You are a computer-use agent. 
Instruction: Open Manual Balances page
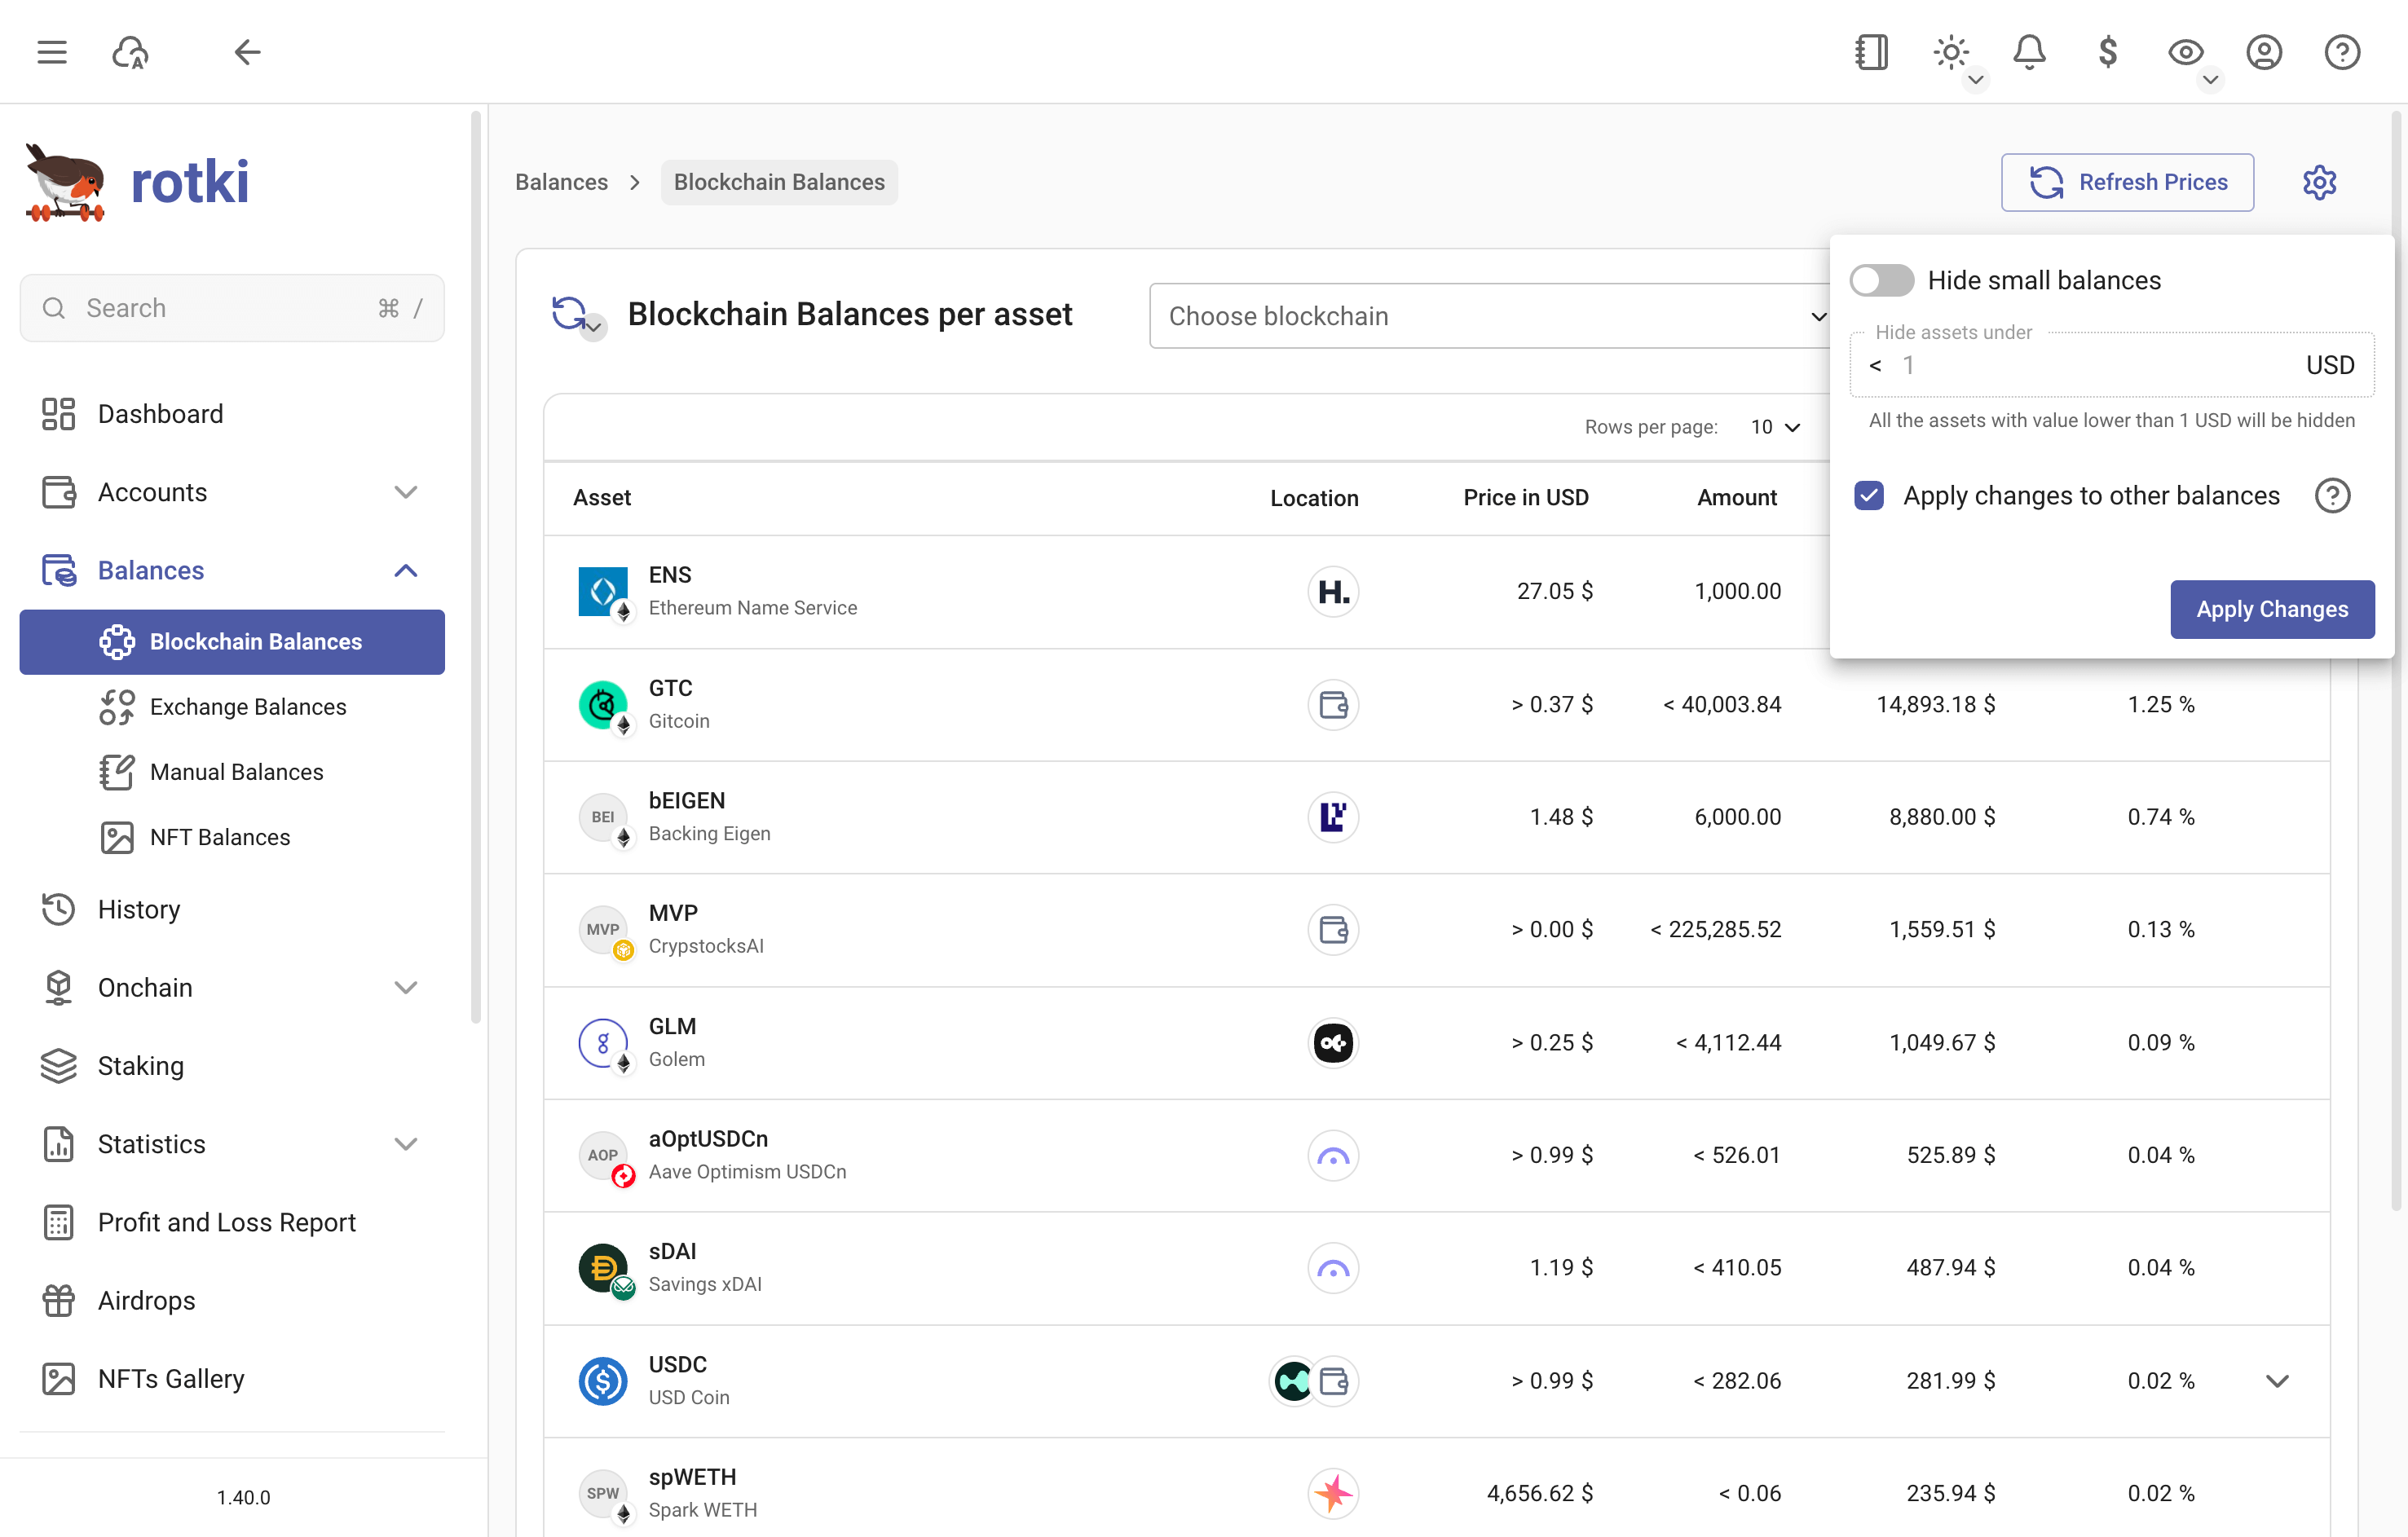(x=232, y=772)
